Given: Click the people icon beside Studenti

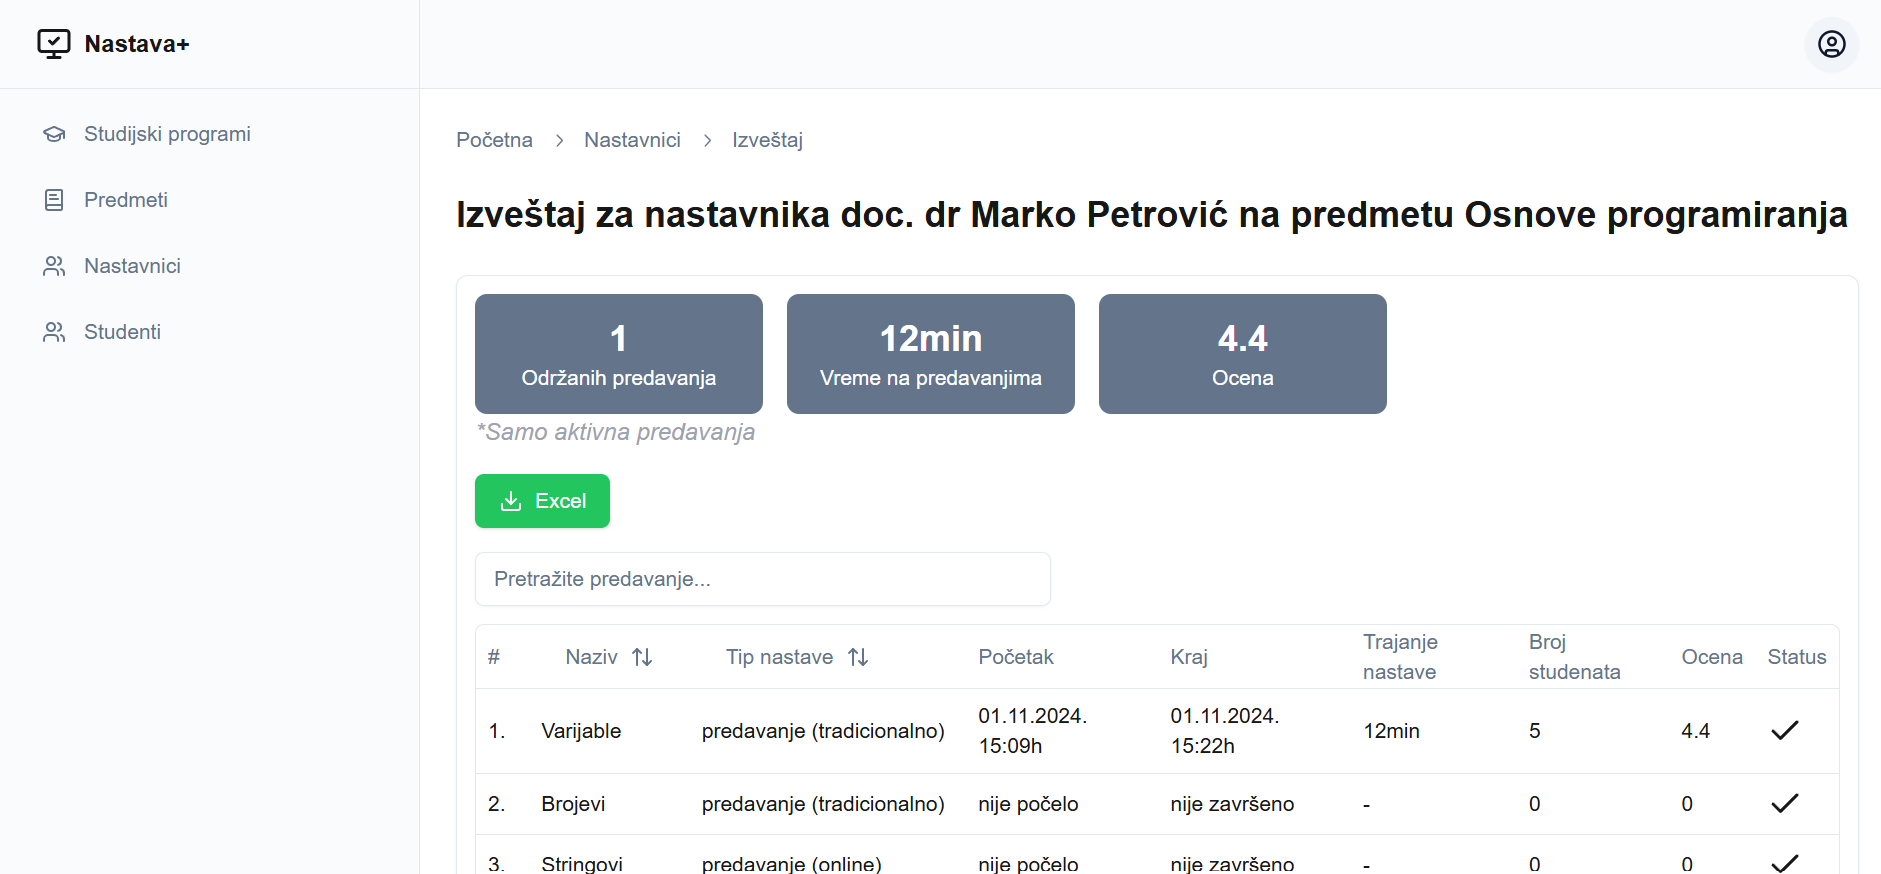Looking at the screenshot, I should pyautogui.click(x=54, y=332).
